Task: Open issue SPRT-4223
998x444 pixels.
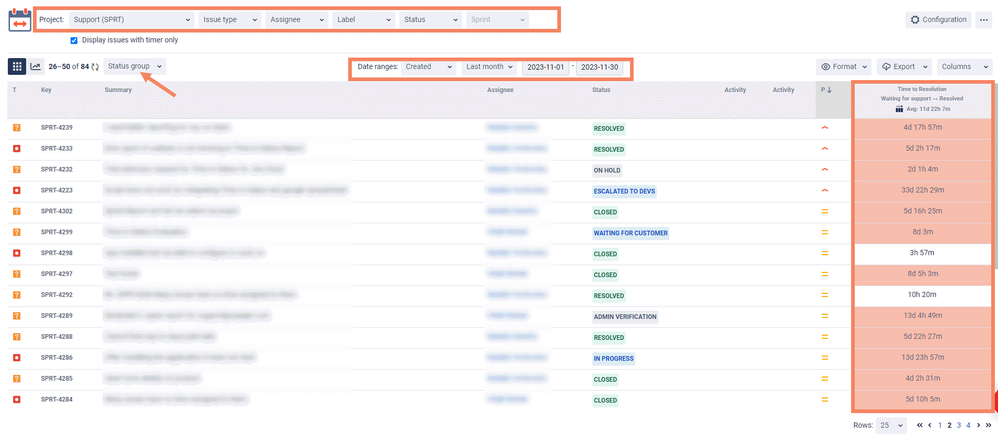Action: click(57, 190)
